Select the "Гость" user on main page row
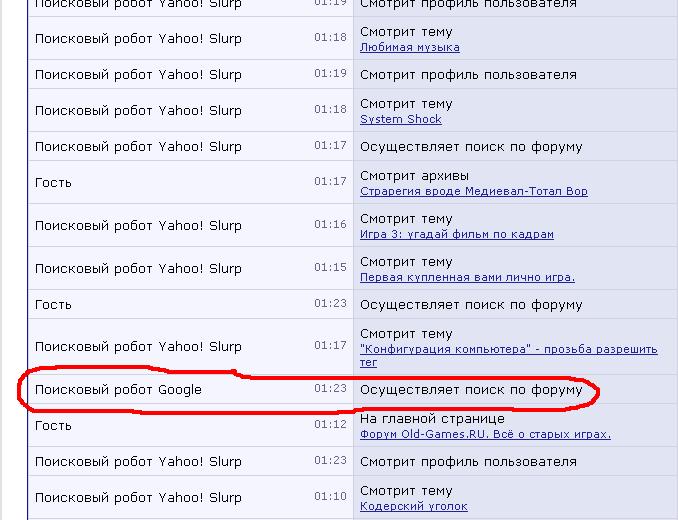 click(x=53, y=426)
